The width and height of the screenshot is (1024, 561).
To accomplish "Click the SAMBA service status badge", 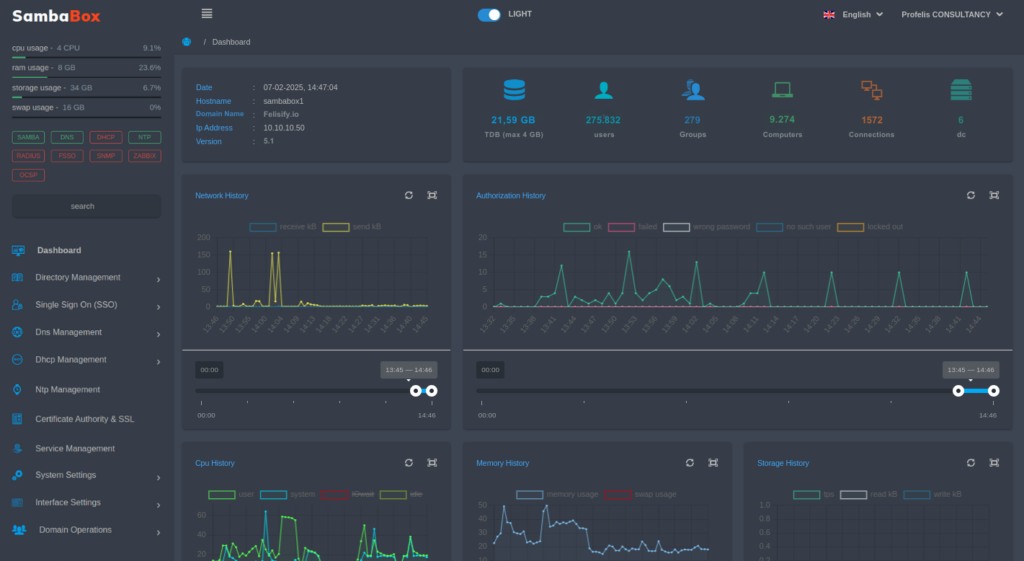I will tap(28, 137).
